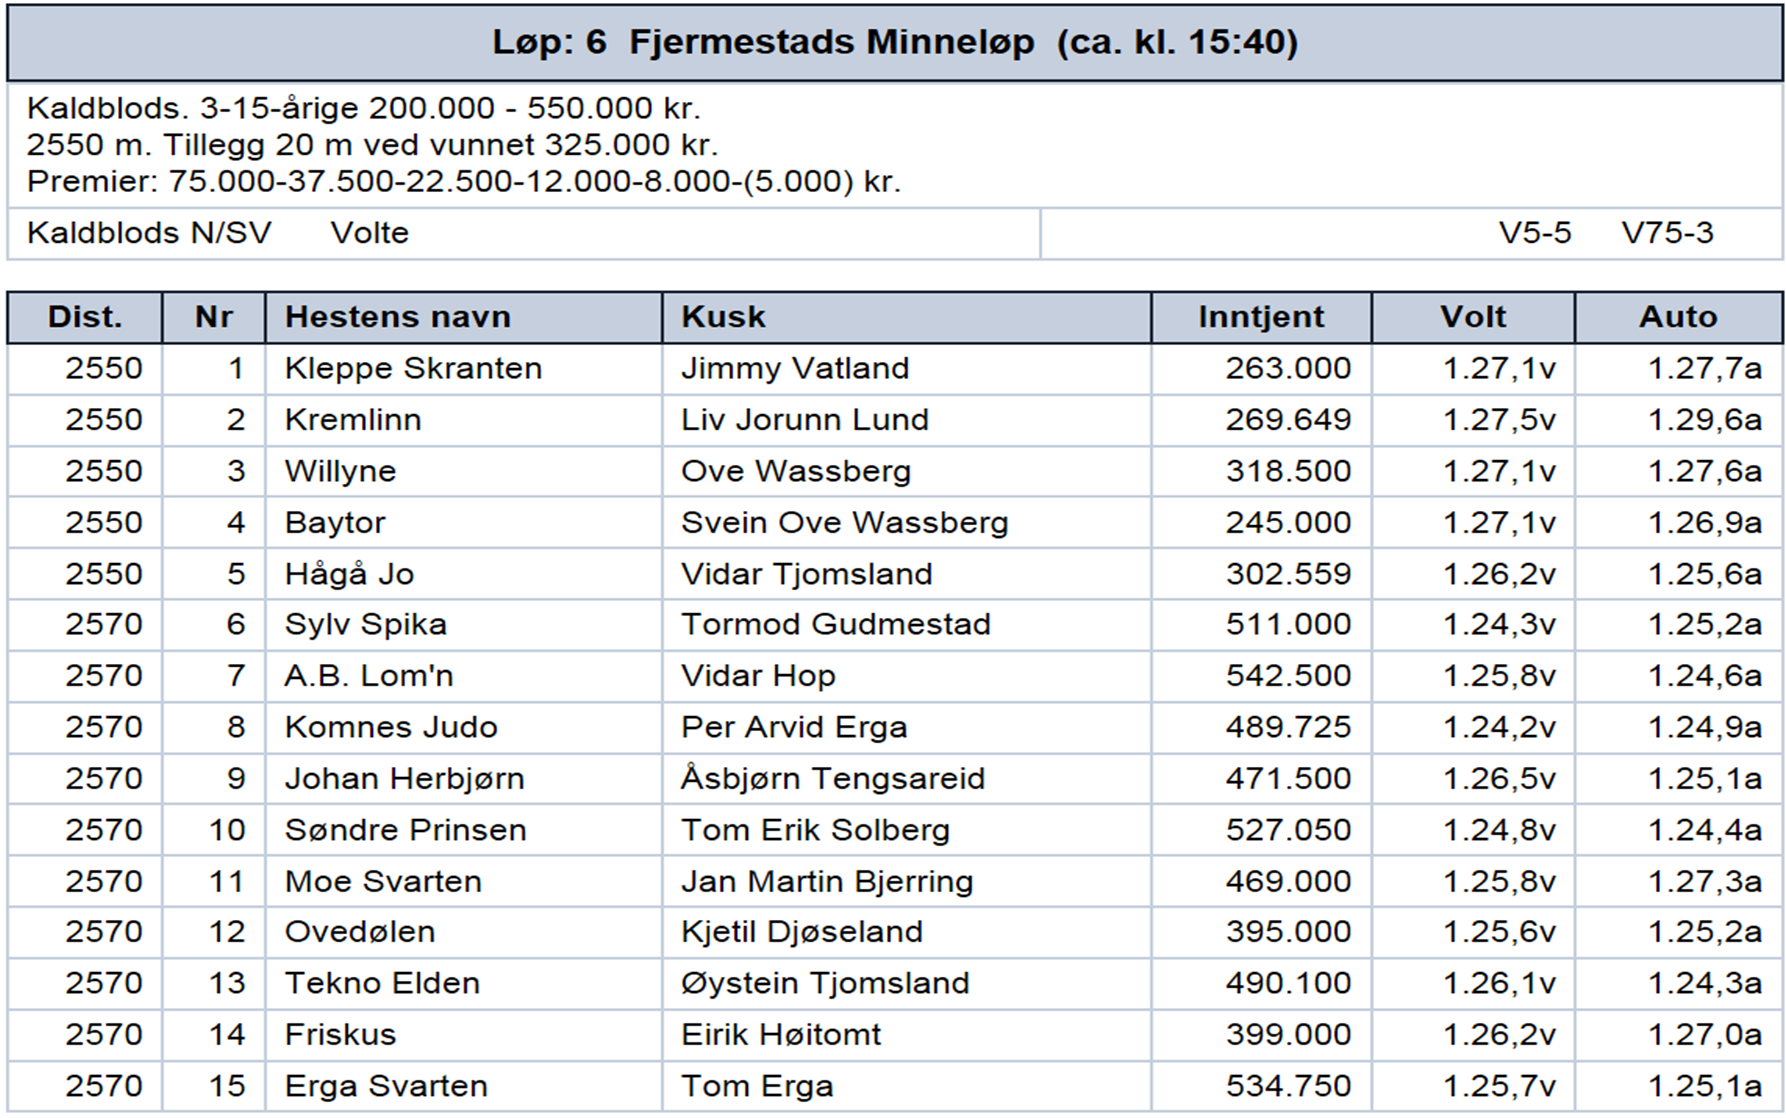Click driver Tom Erik Solberg
The height and width of the screenshot is (1118, 1786).
click(x=815, y=830)
